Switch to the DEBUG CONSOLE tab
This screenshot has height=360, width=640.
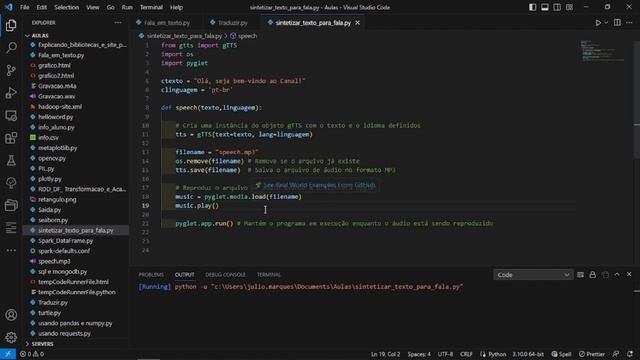(x=225, y=275)
